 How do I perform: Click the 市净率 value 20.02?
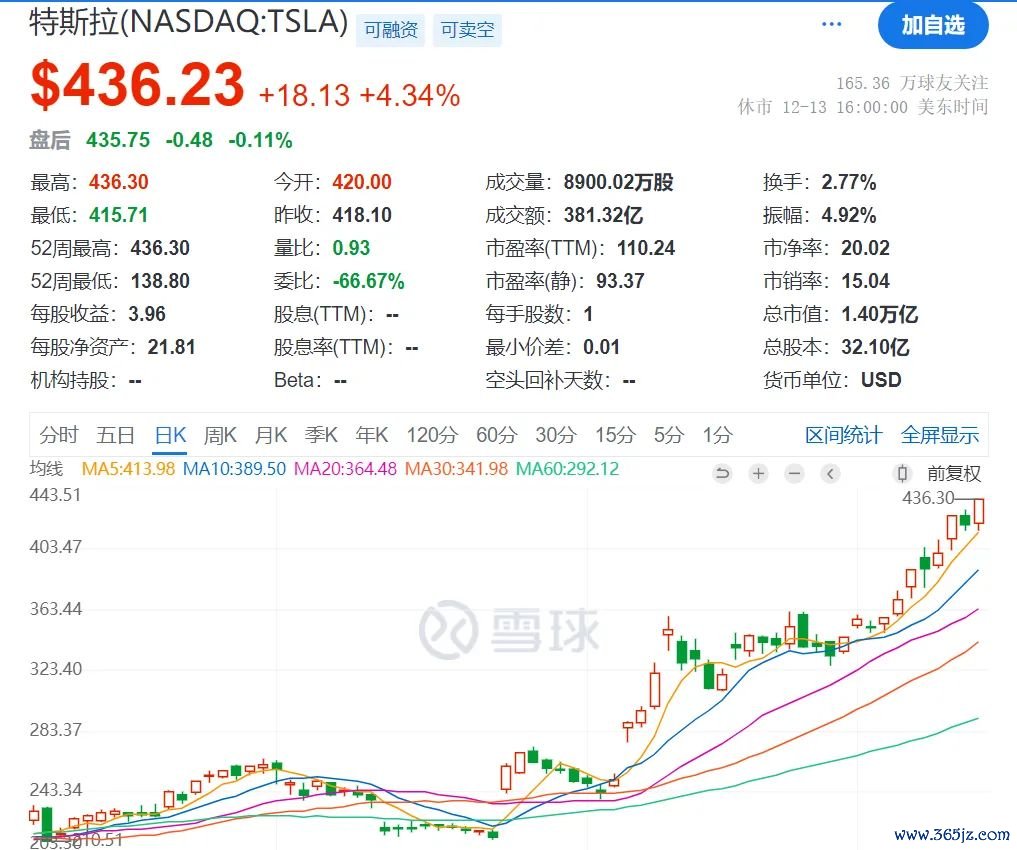(x=865, y=248)
